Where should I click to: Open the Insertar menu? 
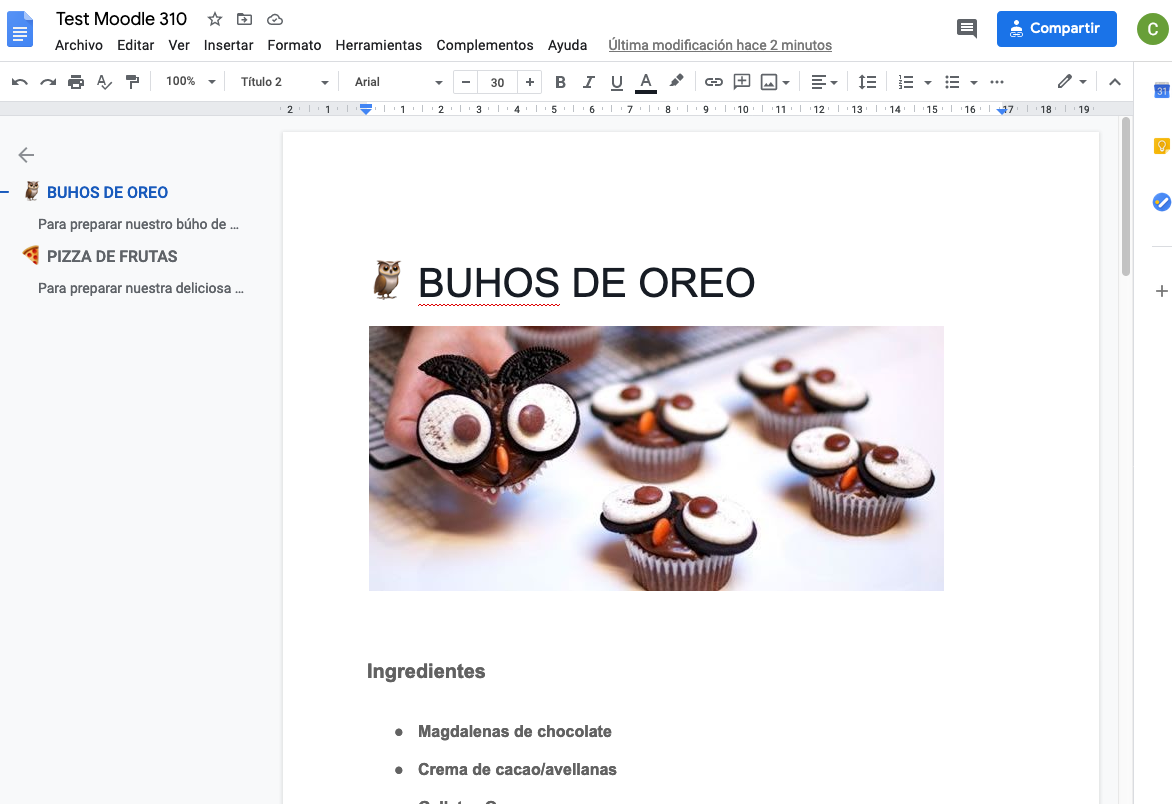(228, 46)
